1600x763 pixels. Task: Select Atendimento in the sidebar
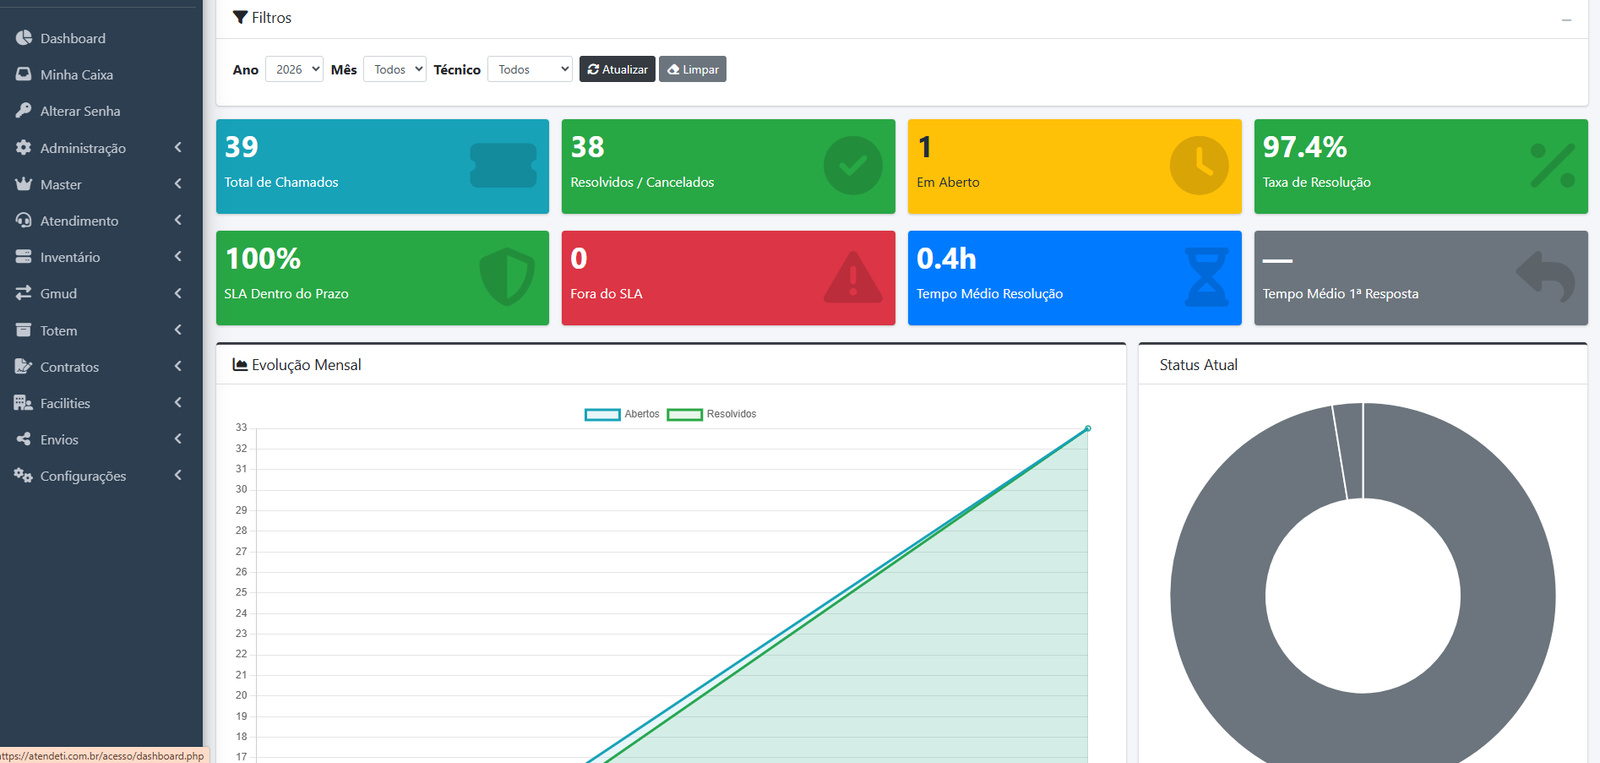pos(101,220)
